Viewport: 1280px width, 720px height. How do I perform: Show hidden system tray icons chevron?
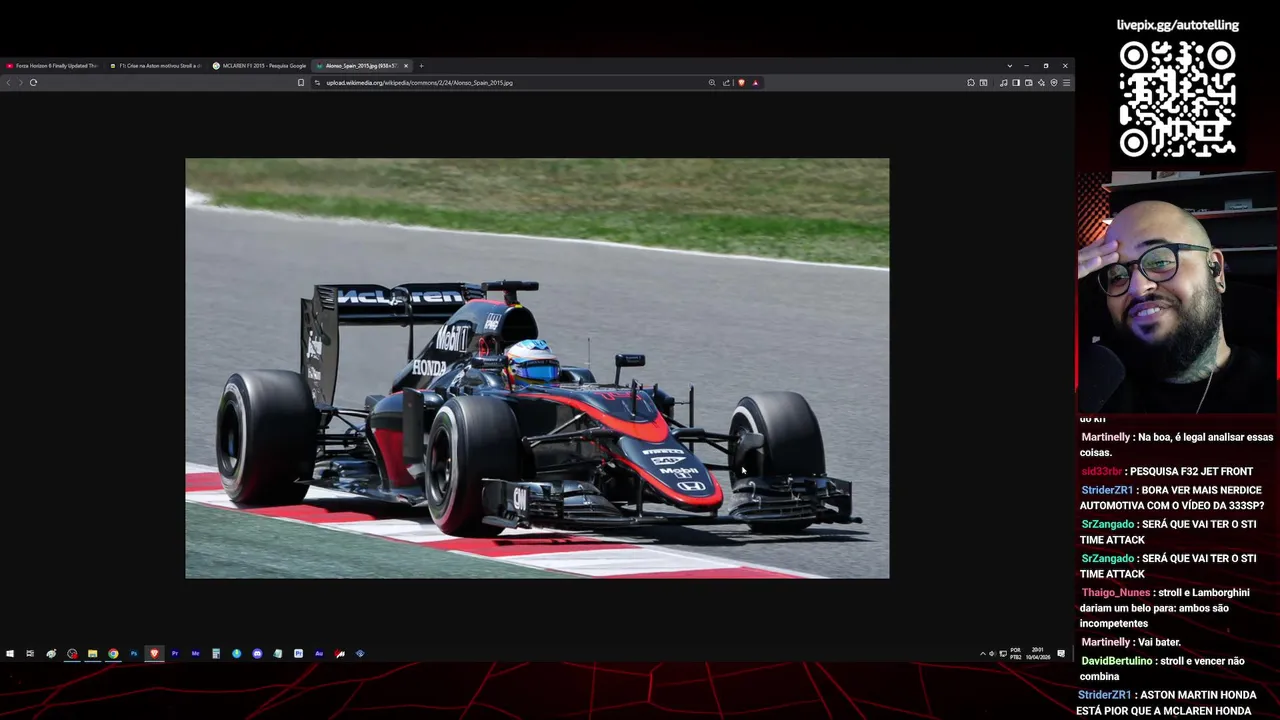pyautogui.click(x=982, y=653)
